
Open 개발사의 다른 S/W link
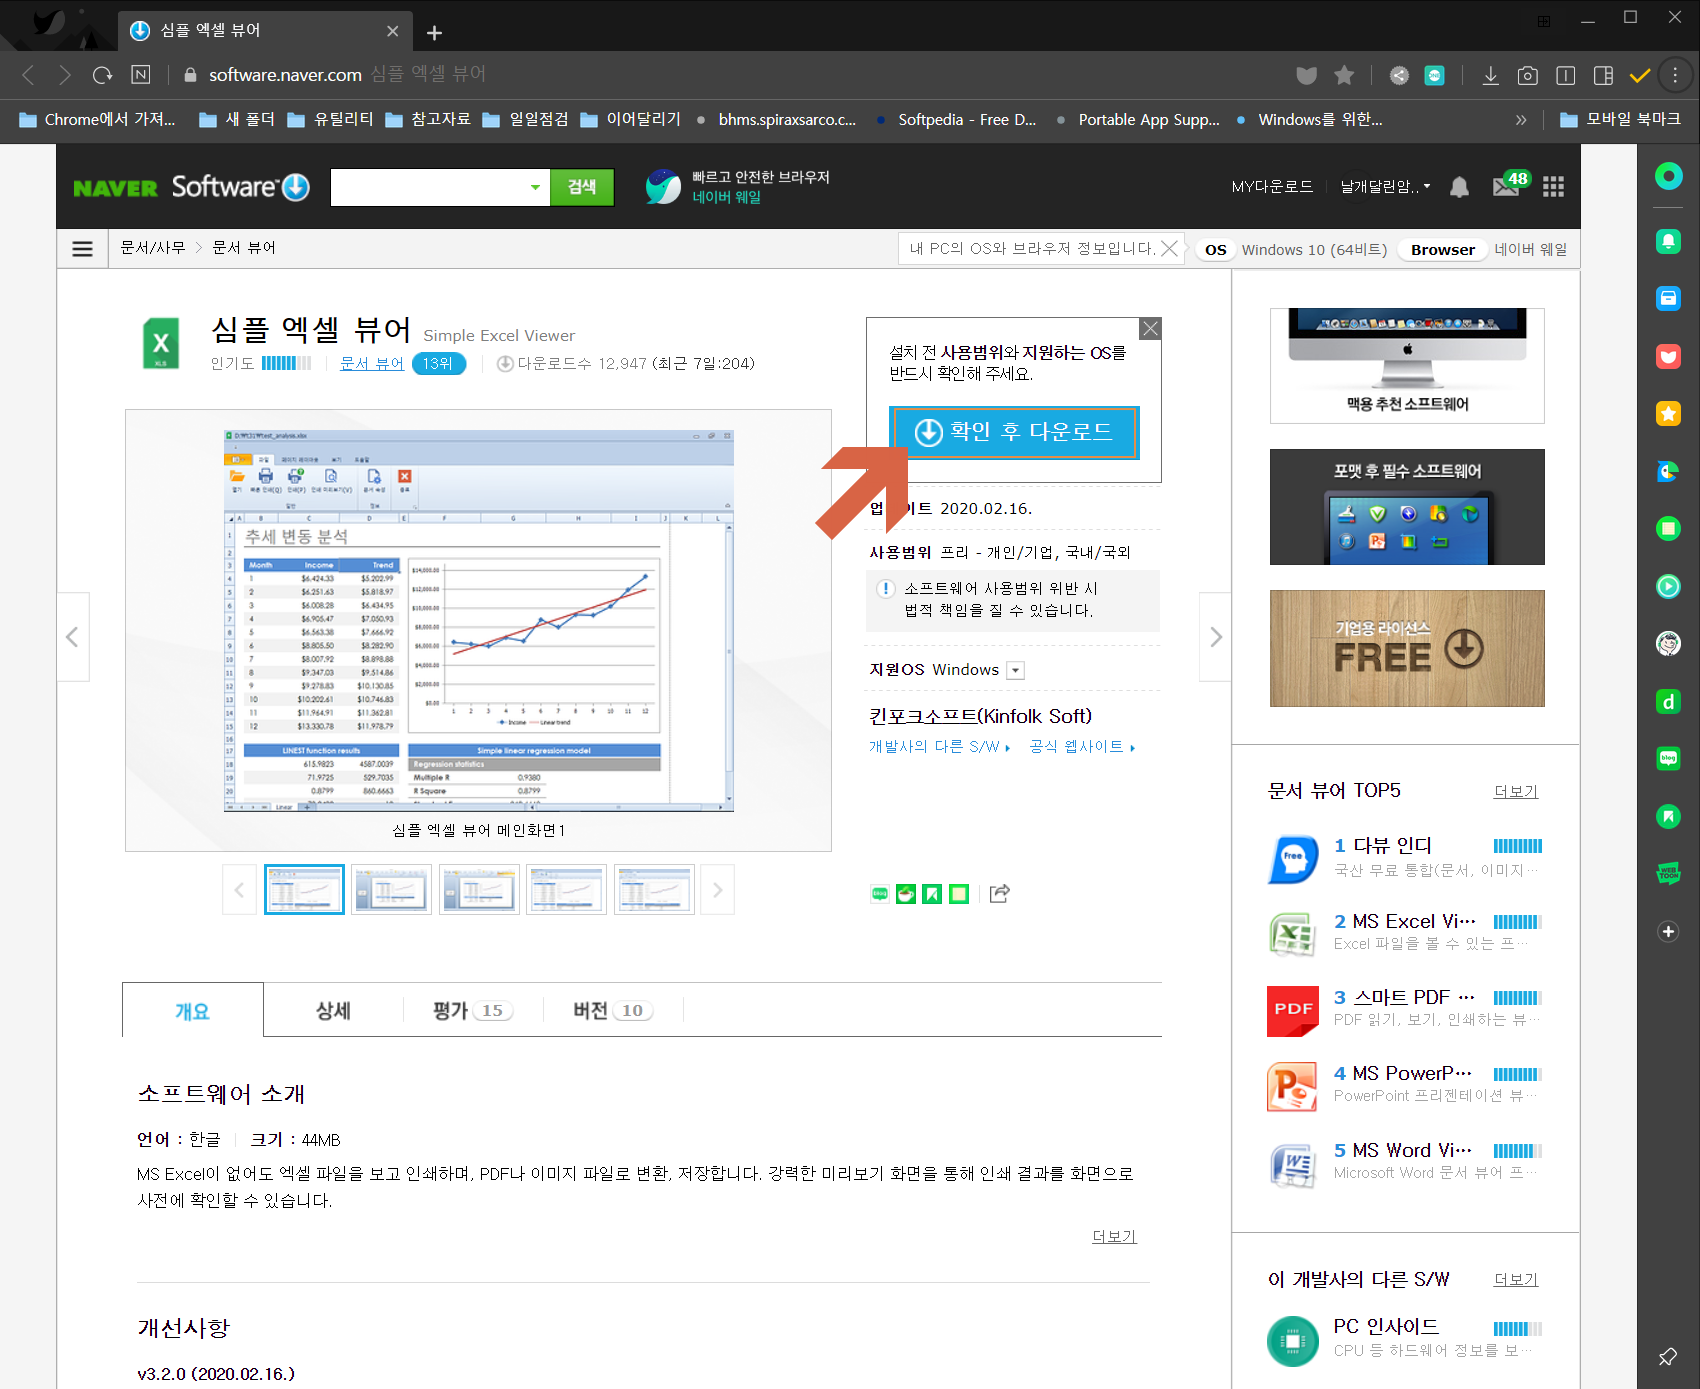tap(939, 747)
